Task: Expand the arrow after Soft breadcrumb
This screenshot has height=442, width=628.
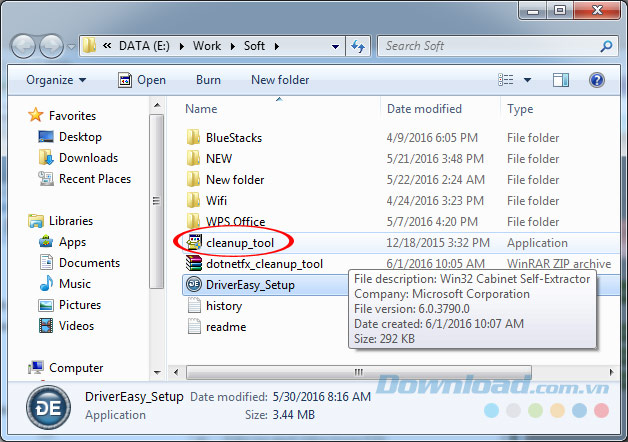Action: coord(277,46)
